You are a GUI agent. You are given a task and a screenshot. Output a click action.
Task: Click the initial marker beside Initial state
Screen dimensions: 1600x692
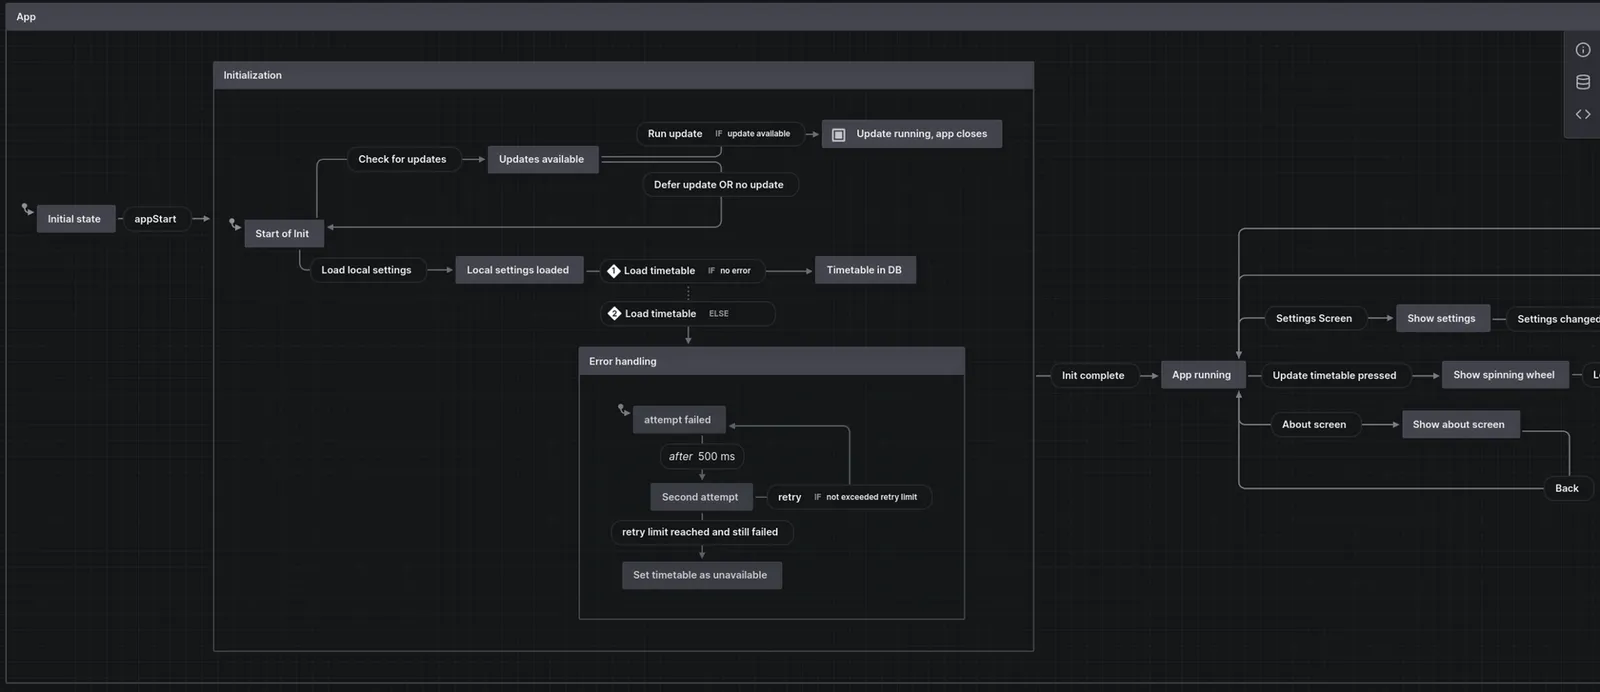[x=27, y=209]
